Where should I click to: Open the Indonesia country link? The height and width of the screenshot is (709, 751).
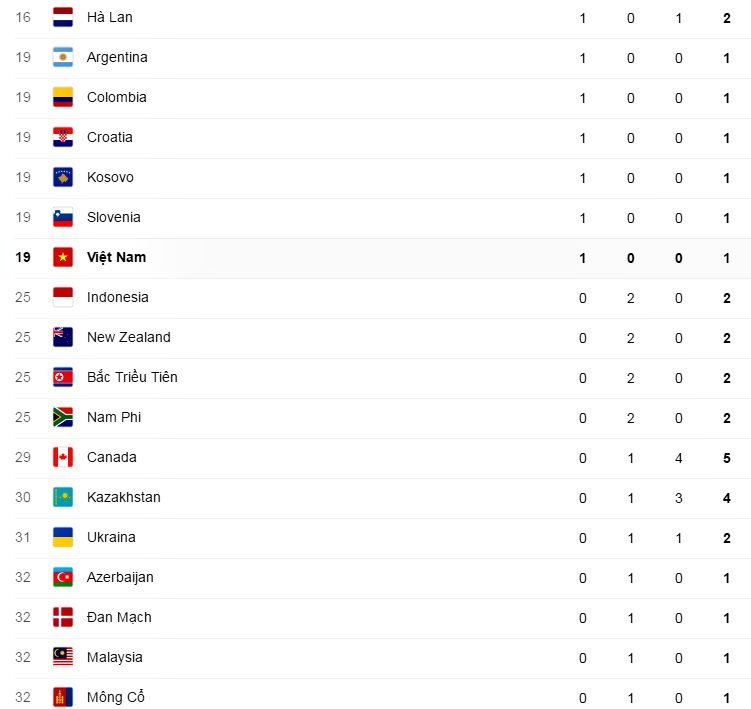(x=117, y=297)
